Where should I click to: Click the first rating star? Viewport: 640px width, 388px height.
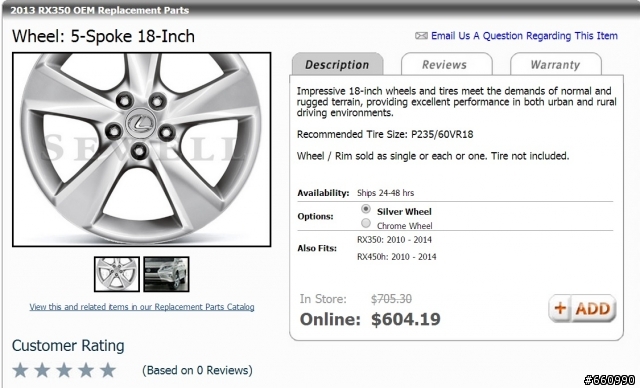20,370
